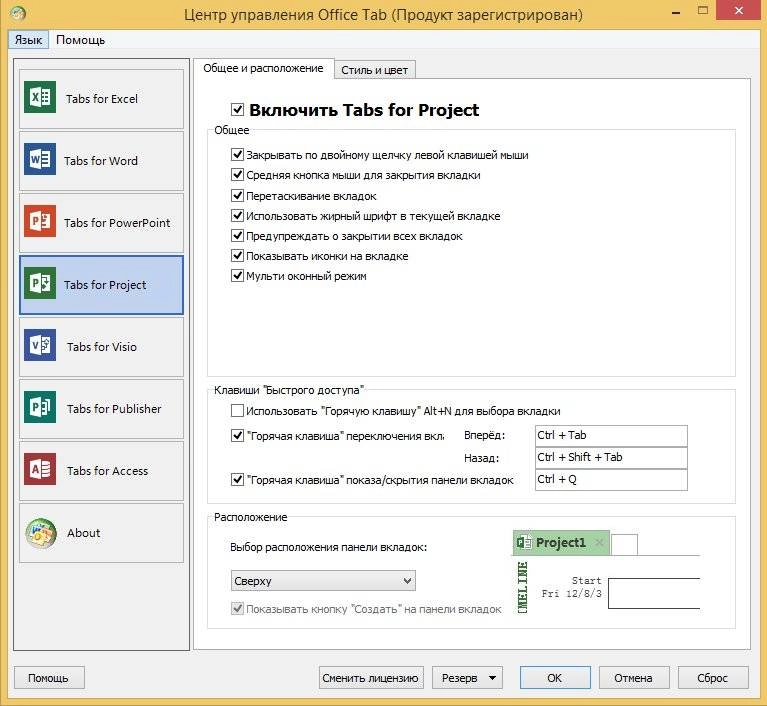Select the Word icon in the sidebar
Image resolution: width=767 pixels, height=706 pixels.
click(40, 159)
